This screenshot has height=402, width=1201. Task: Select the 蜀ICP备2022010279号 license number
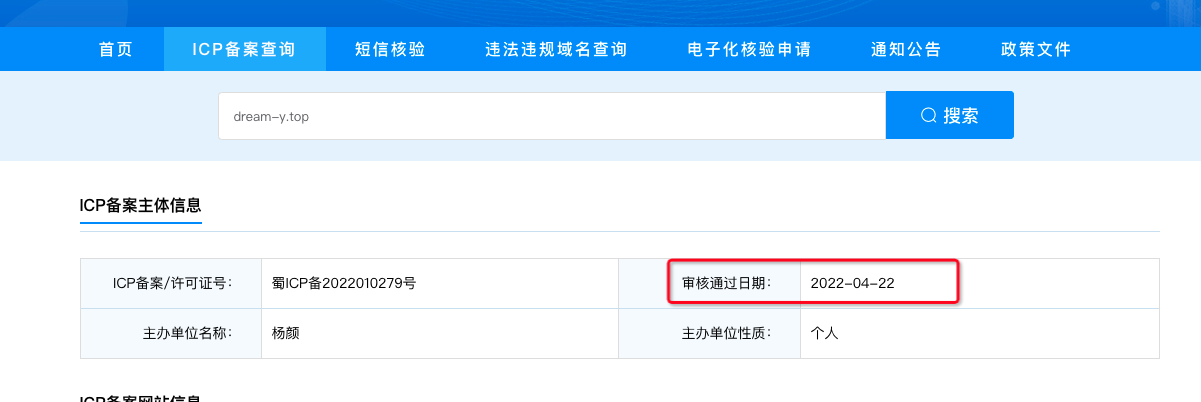point(344,283)
